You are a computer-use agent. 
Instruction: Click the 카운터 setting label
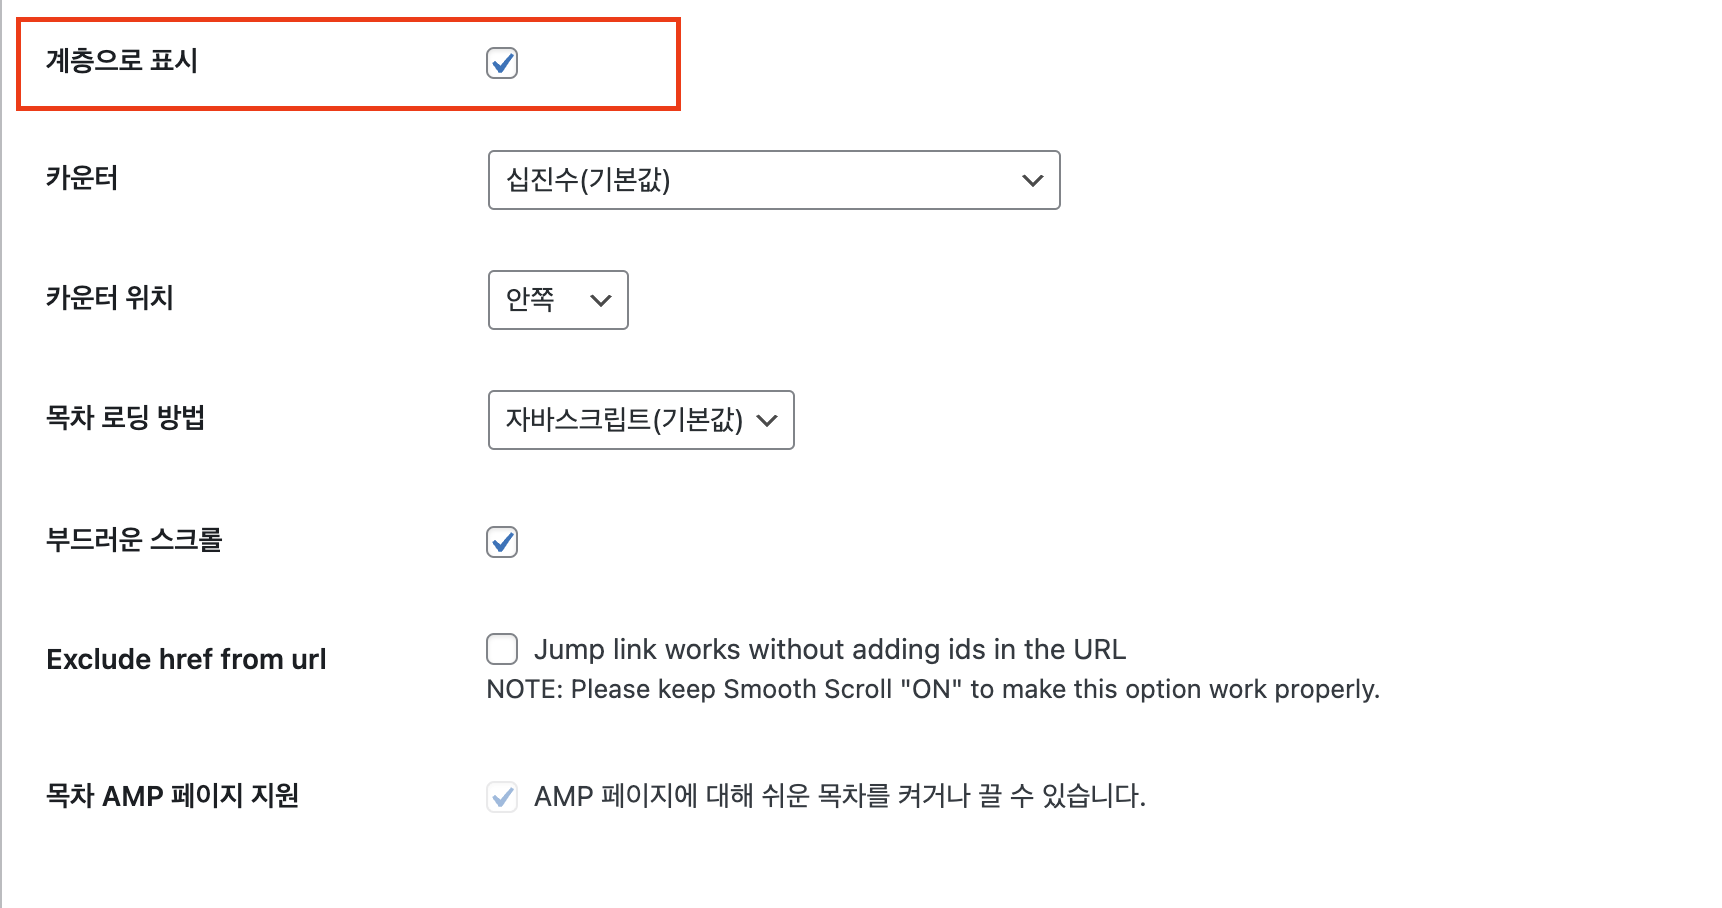click(83, 178)
